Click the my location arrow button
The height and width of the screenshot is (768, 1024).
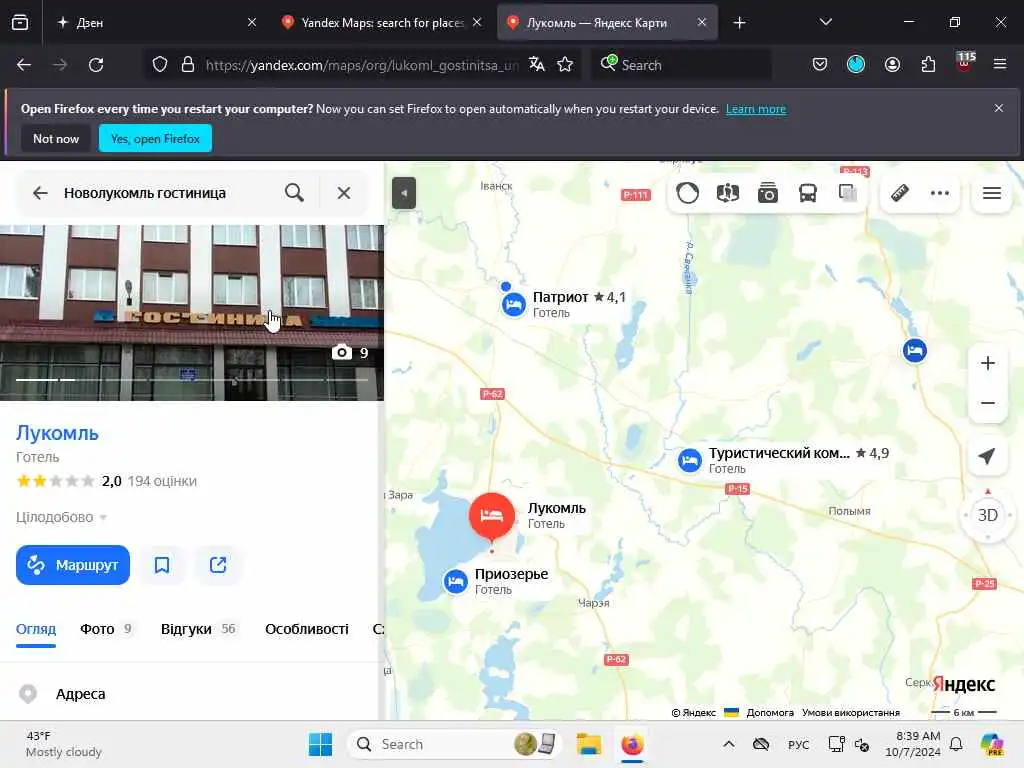tap(987, 456)
